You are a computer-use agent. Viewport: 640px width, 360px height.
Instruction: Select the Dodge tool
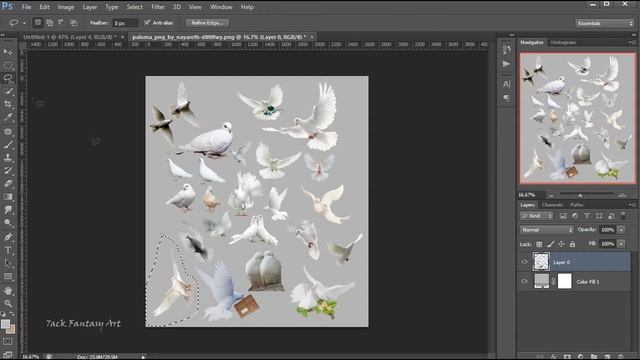tap(8, 223)
